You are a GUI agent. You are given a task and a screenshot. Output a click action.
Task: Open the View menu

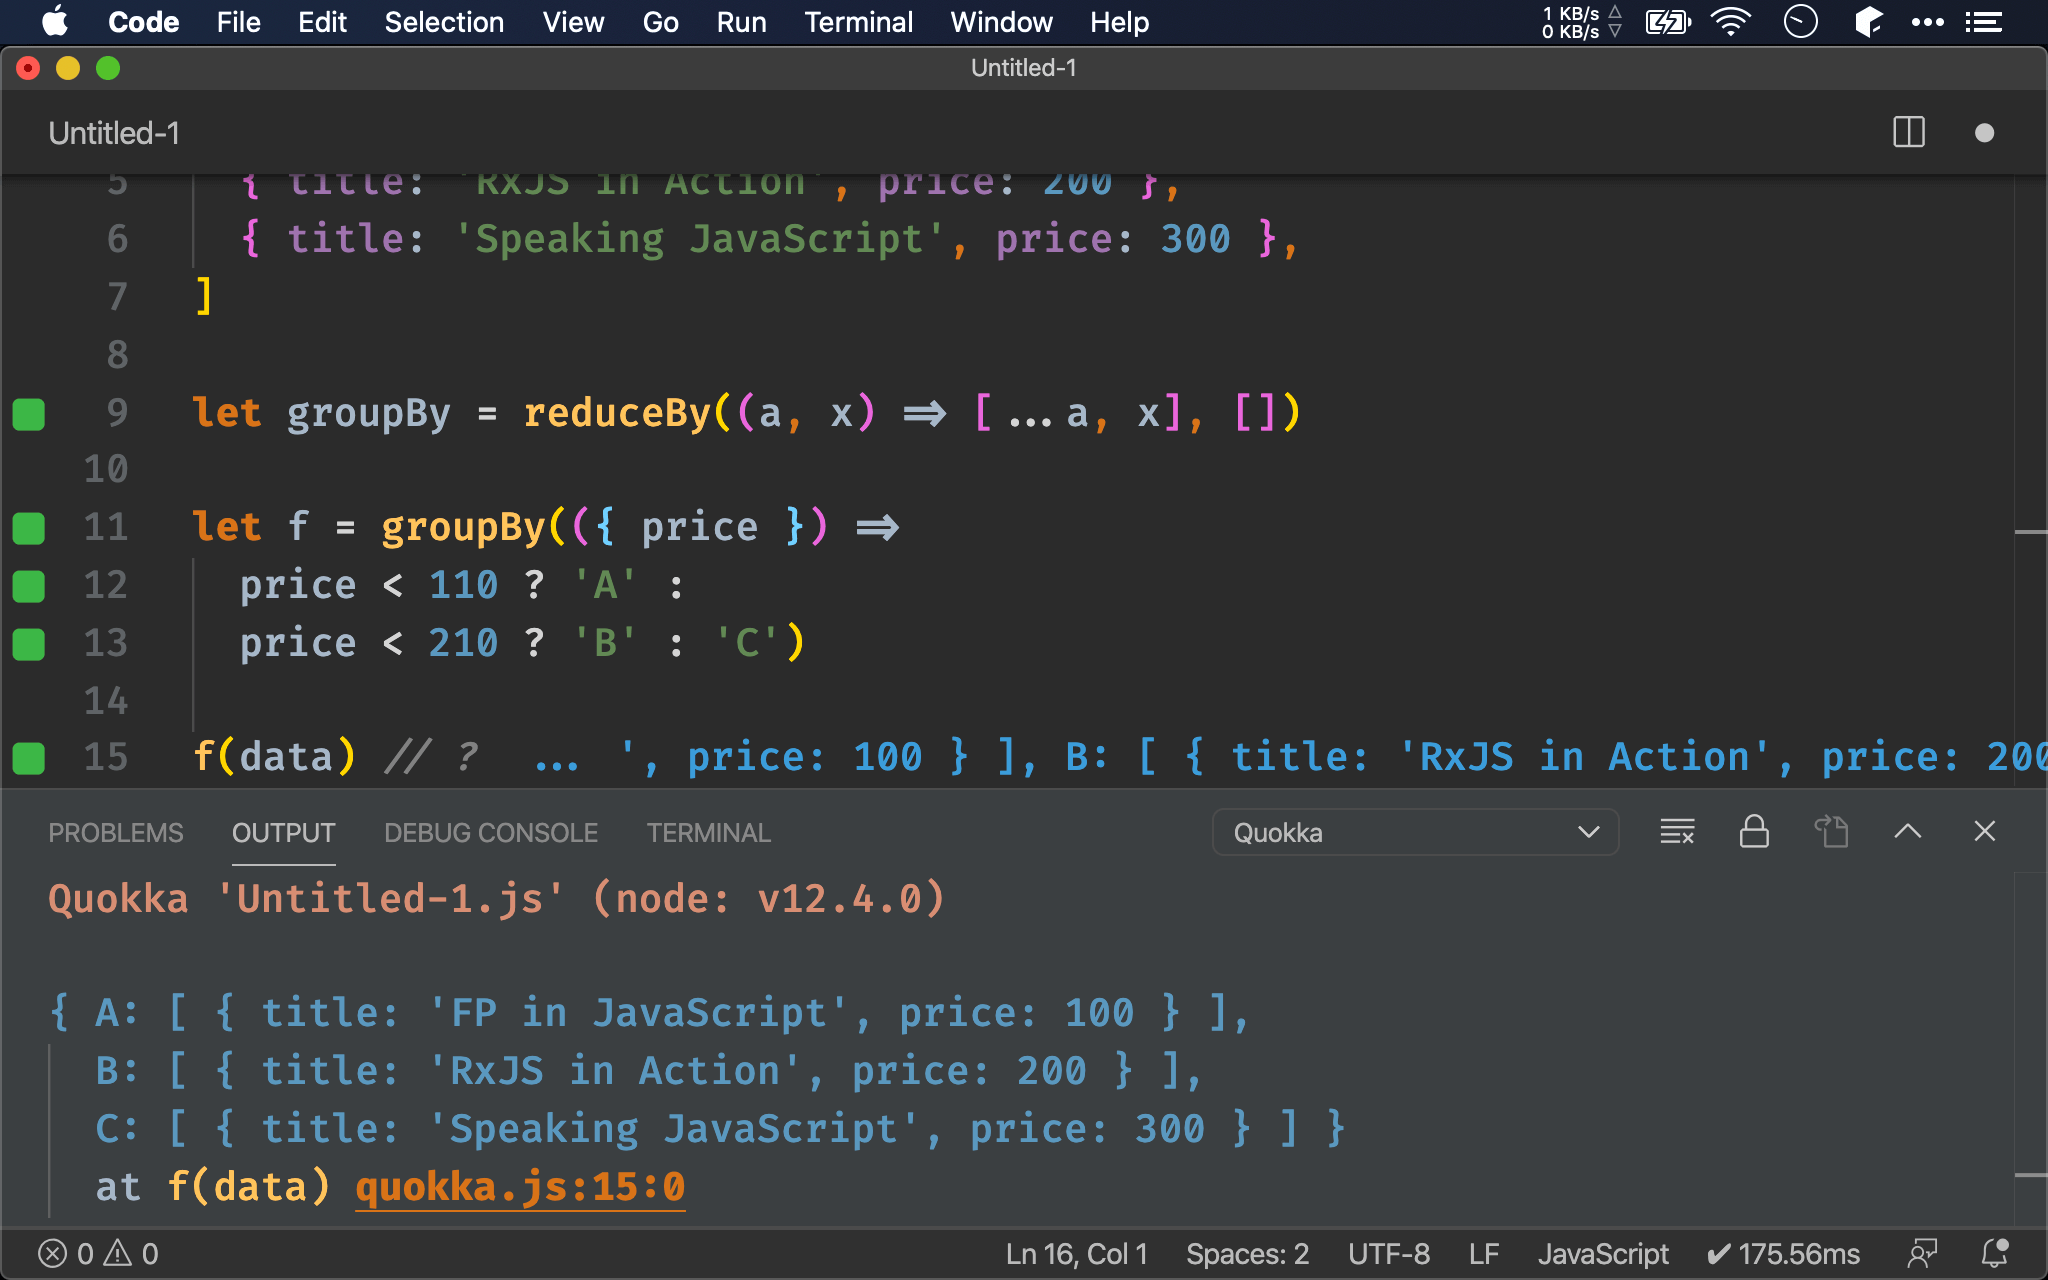[573, 22]
